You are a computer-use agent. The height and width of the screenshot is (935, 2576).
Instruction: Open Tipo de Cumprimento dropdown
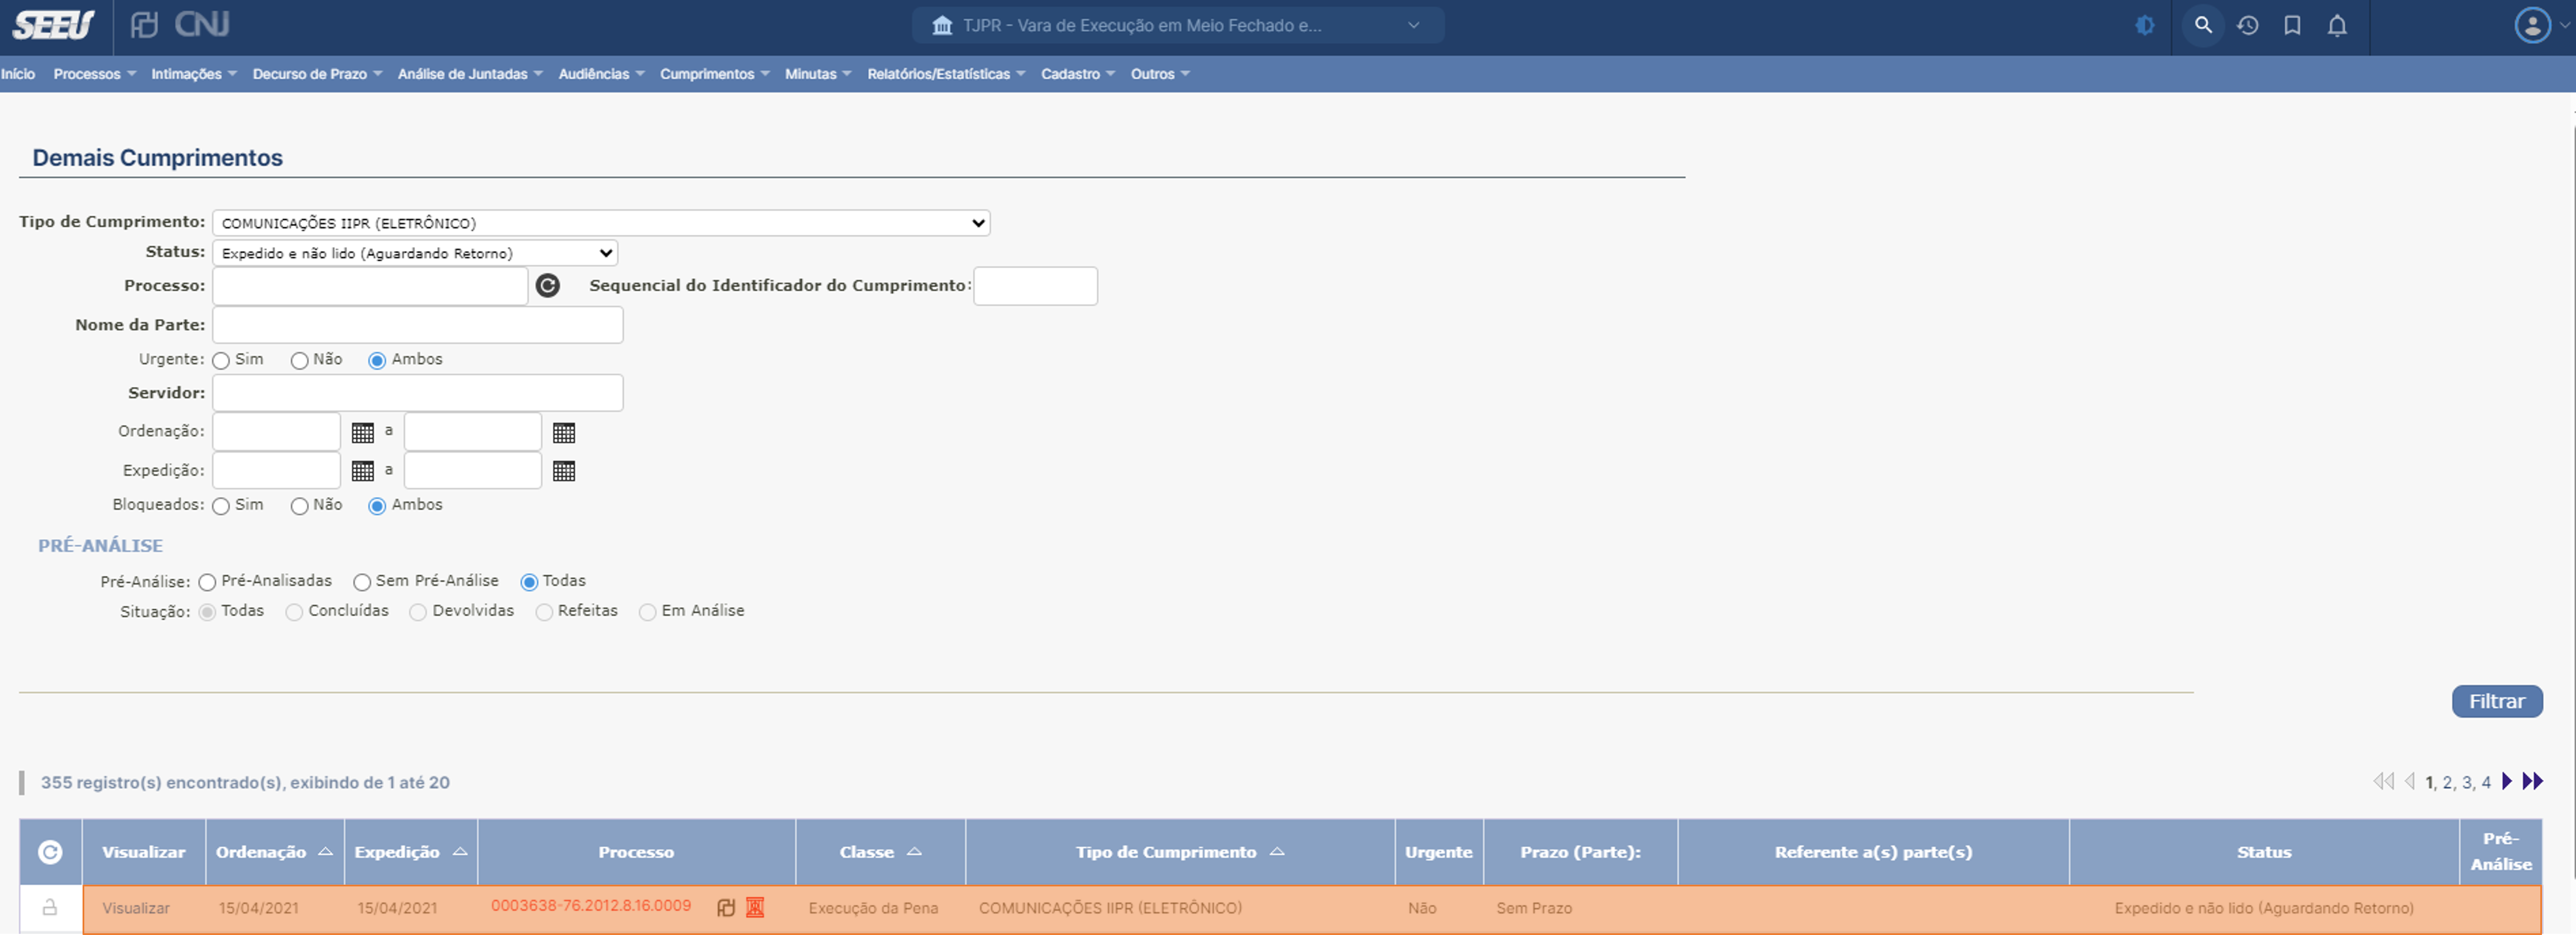(601, 223)
